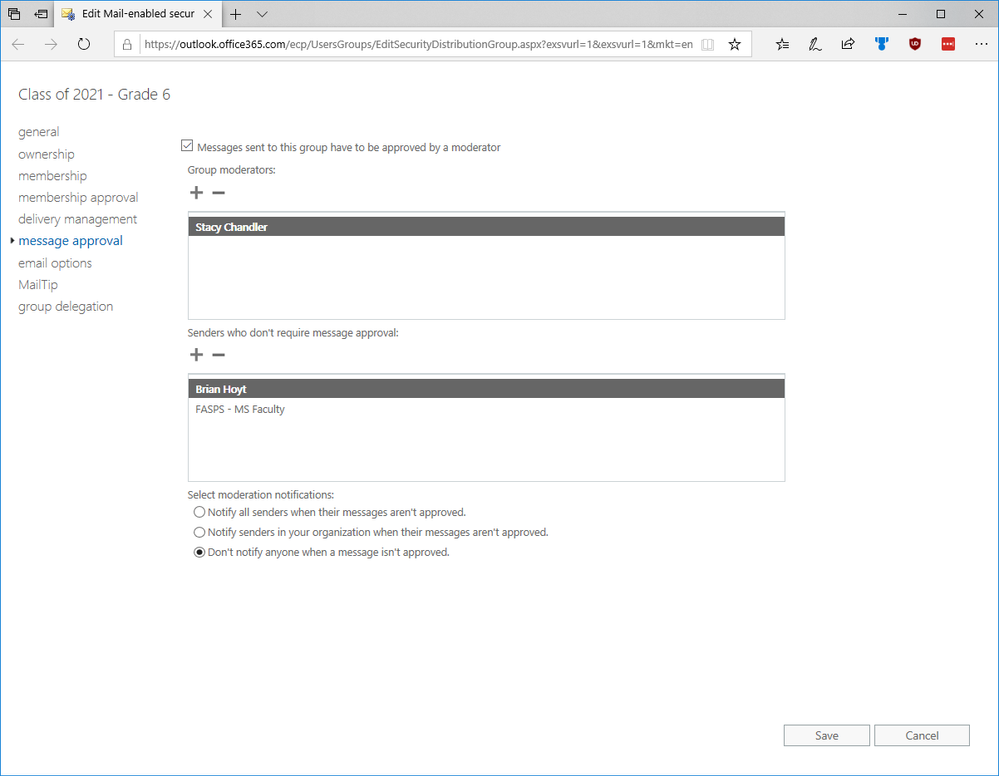Remove a group moderator with the minus icon
The height and width of the screenshot is (776, 999).
pos(219,192)
